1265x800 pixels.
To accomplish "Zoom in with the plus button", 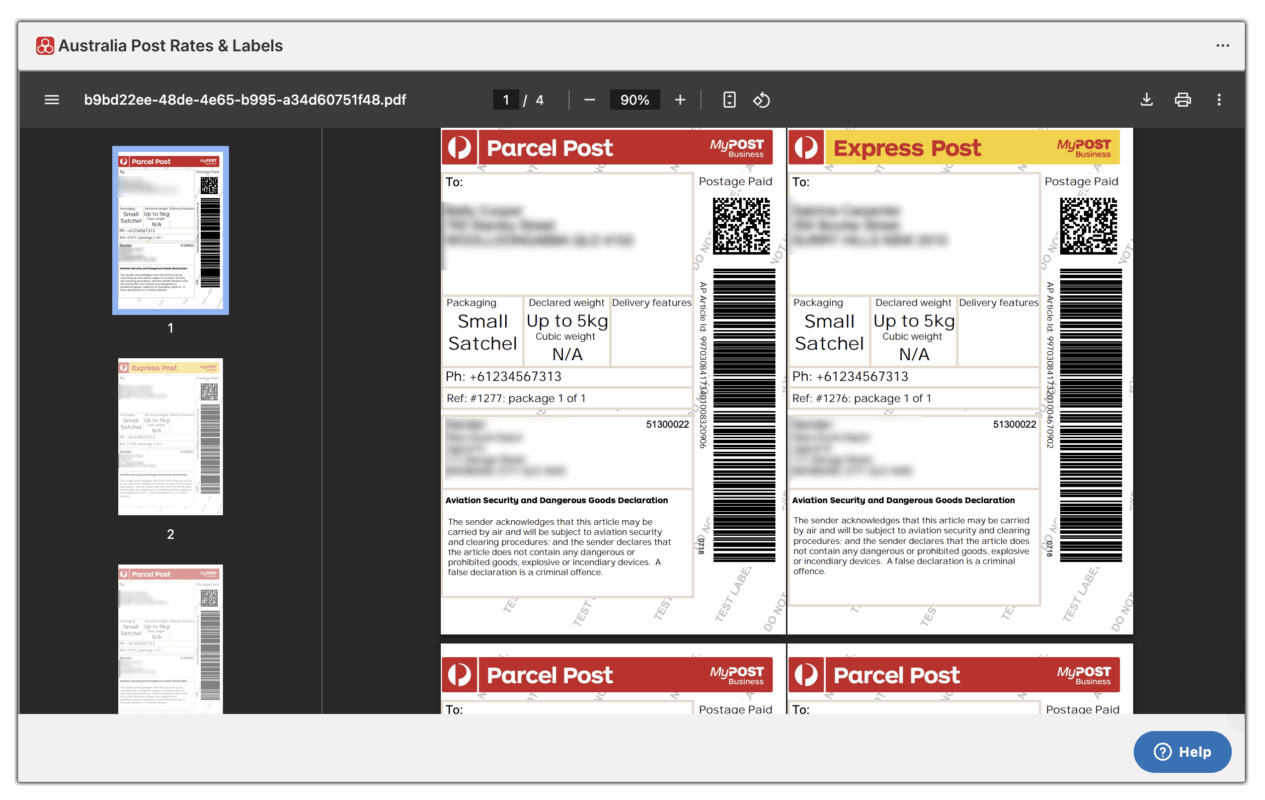I will 680,100.
